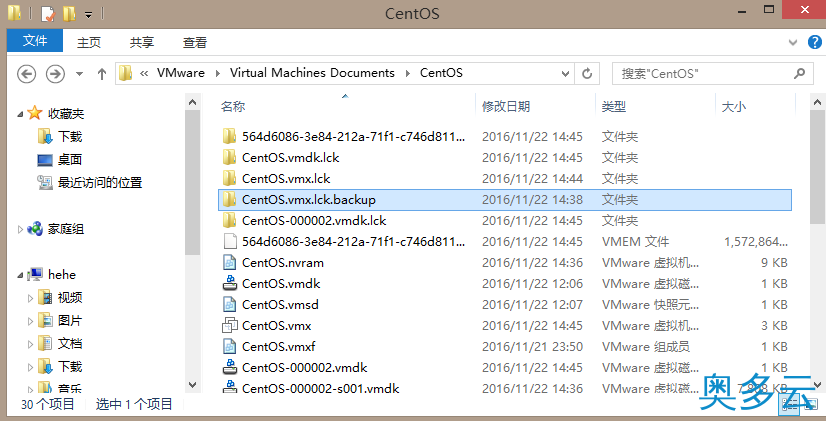Sort by 修改日期 column header

[x=506, y=106]
